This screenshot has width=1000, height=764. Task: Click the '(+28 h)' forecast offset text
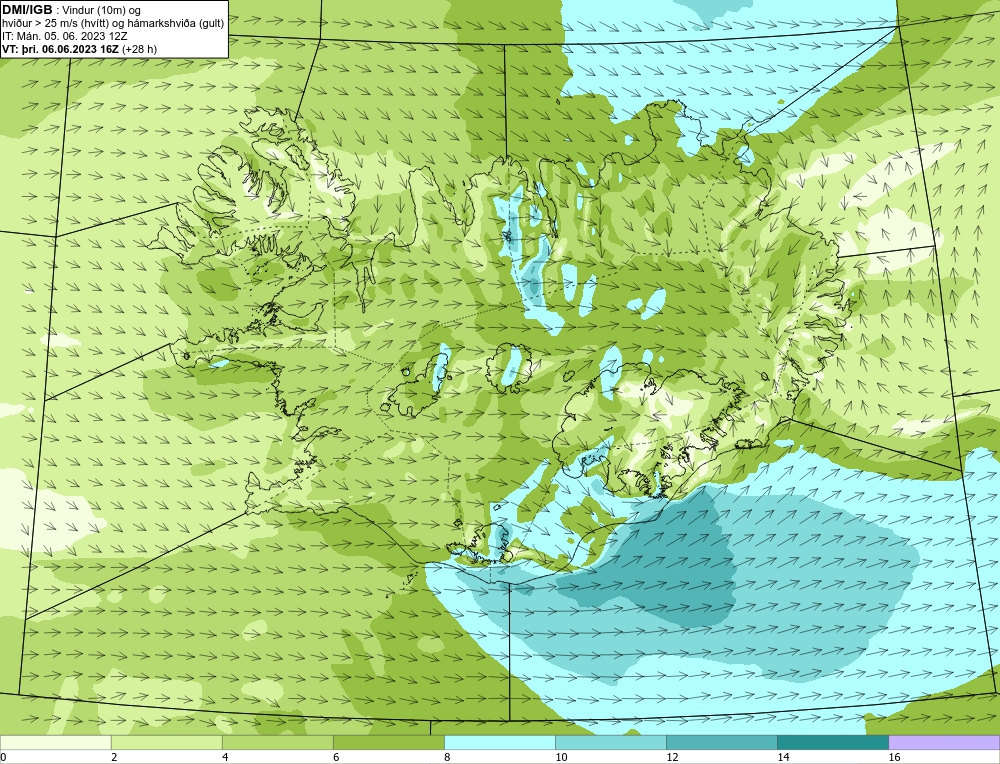pyautogui.click(x=139, y=49)
